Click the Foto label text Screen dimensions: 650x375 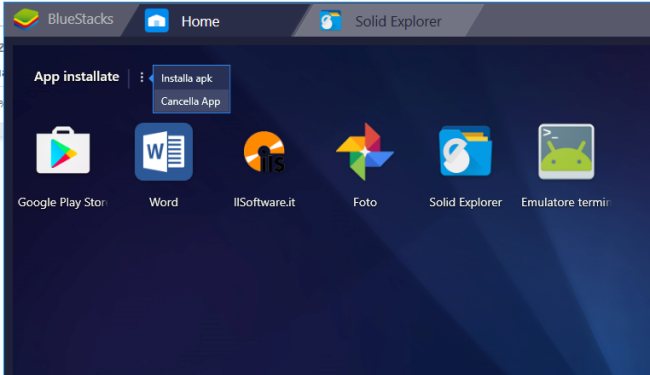365,202
